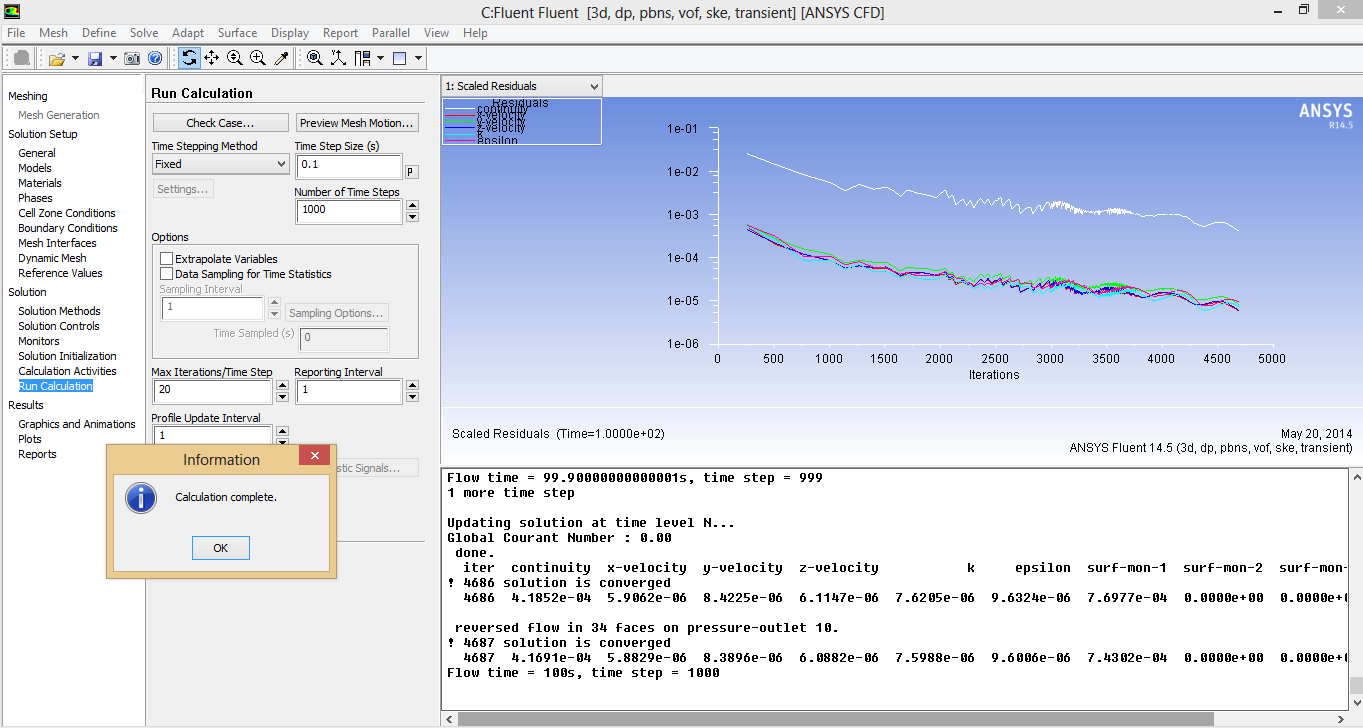Open the Mesh menu
1363x728 pixels.
pyautogui.click(x=53, y=33)
